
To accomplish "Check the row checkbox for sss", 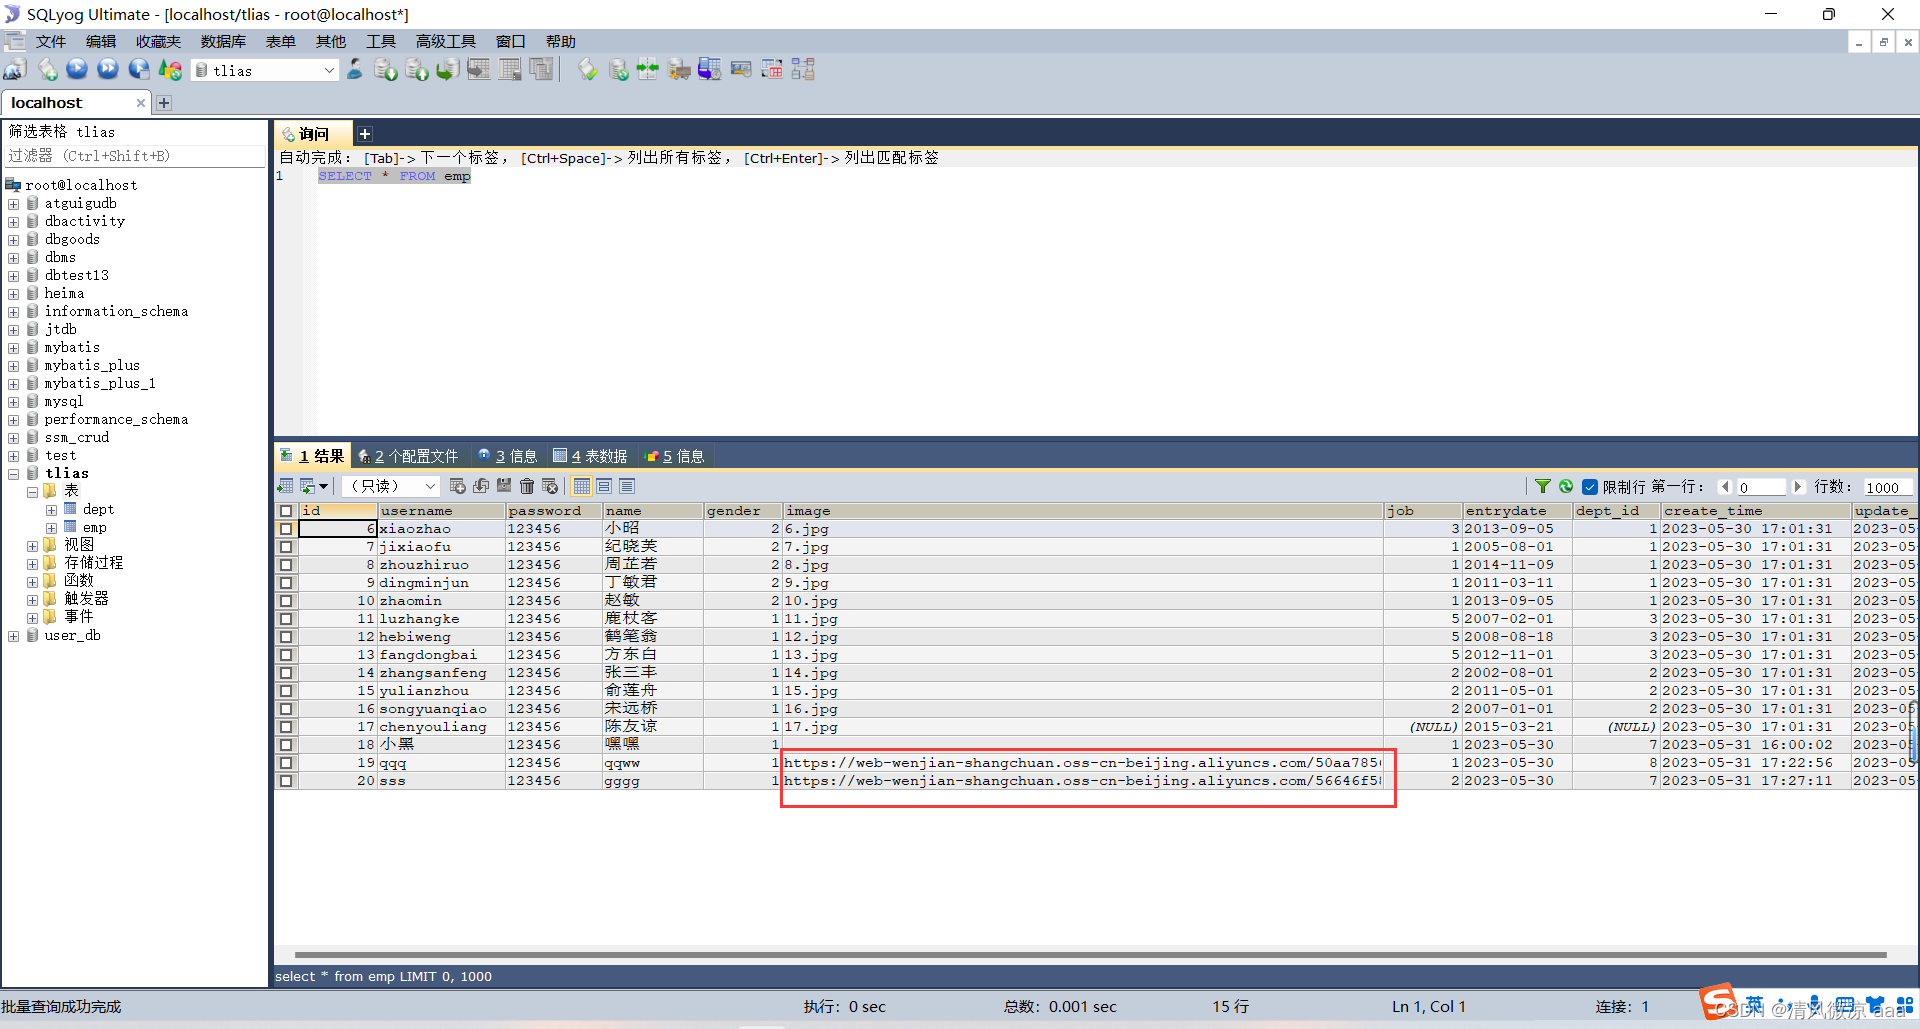I will [286, 781].
